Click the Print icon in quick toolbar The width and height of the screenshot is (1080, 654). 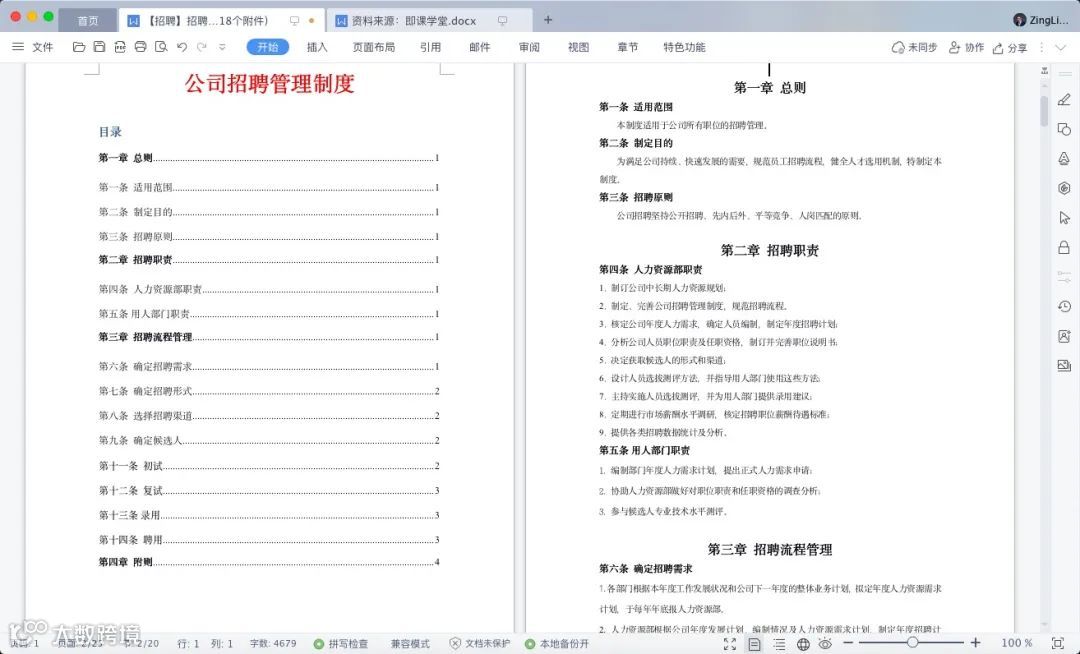click(x=141, y=47)
